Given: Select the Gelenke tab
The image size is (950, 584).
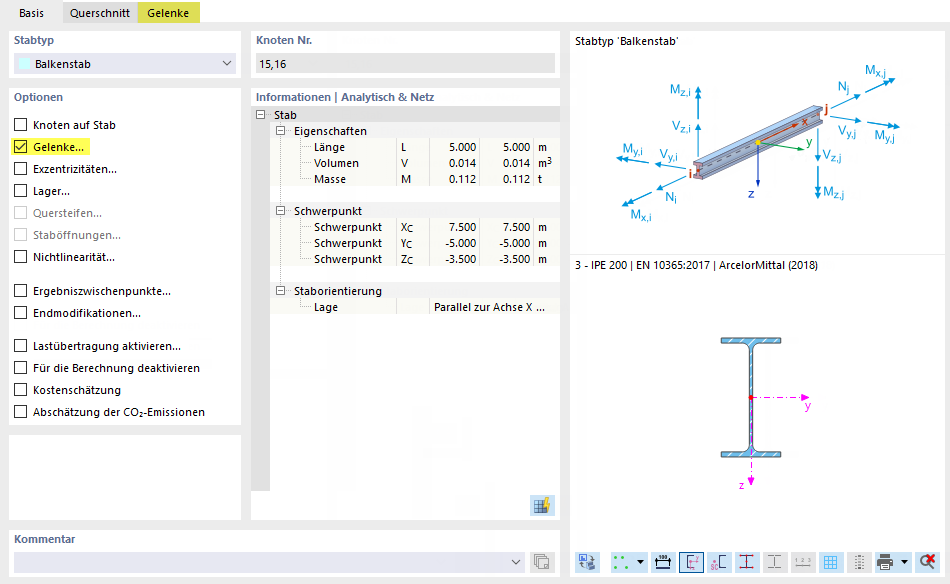Looking at the screenshot, I should coord(168,13).
